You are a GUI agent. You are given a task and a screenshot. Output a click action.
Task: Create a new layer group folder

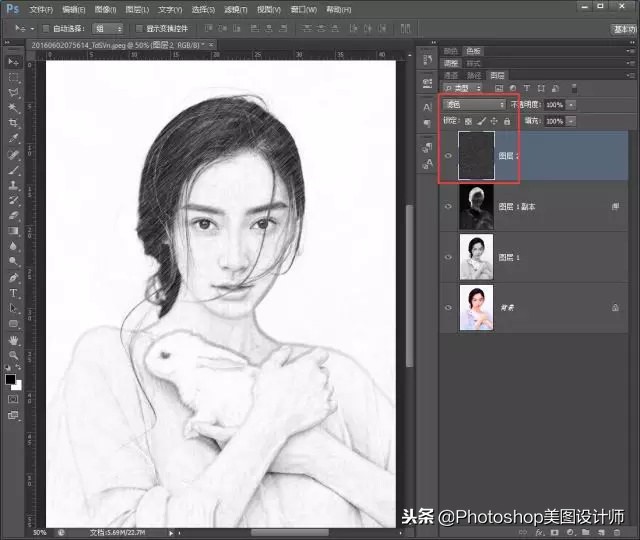click(x=586, y=532)
